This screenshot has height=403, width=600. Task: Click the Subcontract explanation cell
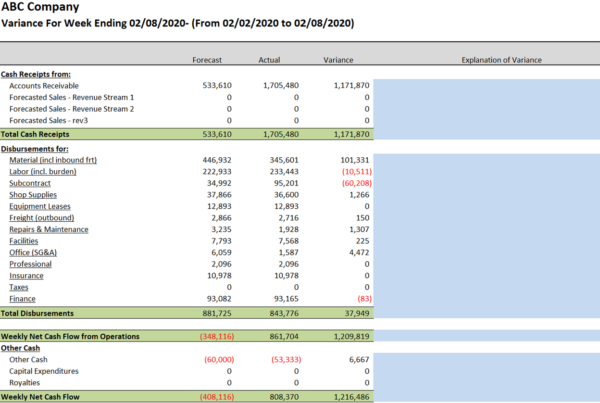pos(487,183)
